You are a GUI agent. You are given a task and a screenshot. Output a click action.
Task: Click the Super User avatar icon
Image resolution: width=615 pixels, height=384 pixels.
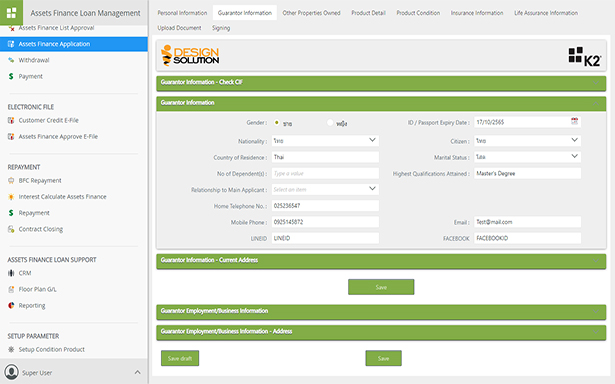pyautogui.click(x=11, y=372)
